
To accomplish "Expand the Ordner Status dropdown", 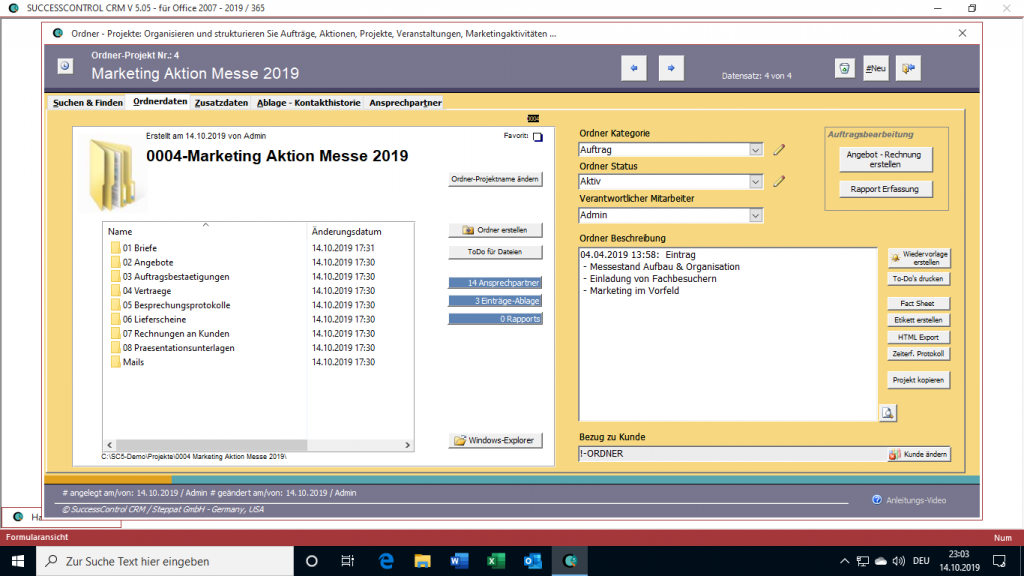I will pos(757,182).
